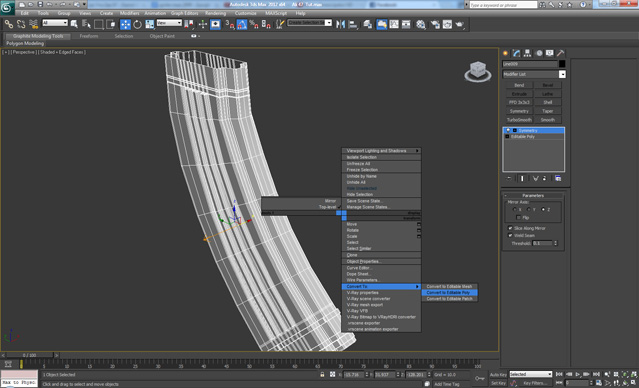Activate the Select and Move tool
Image resolution: width=639 pixels, height=388 pixels.
[125, 24]
